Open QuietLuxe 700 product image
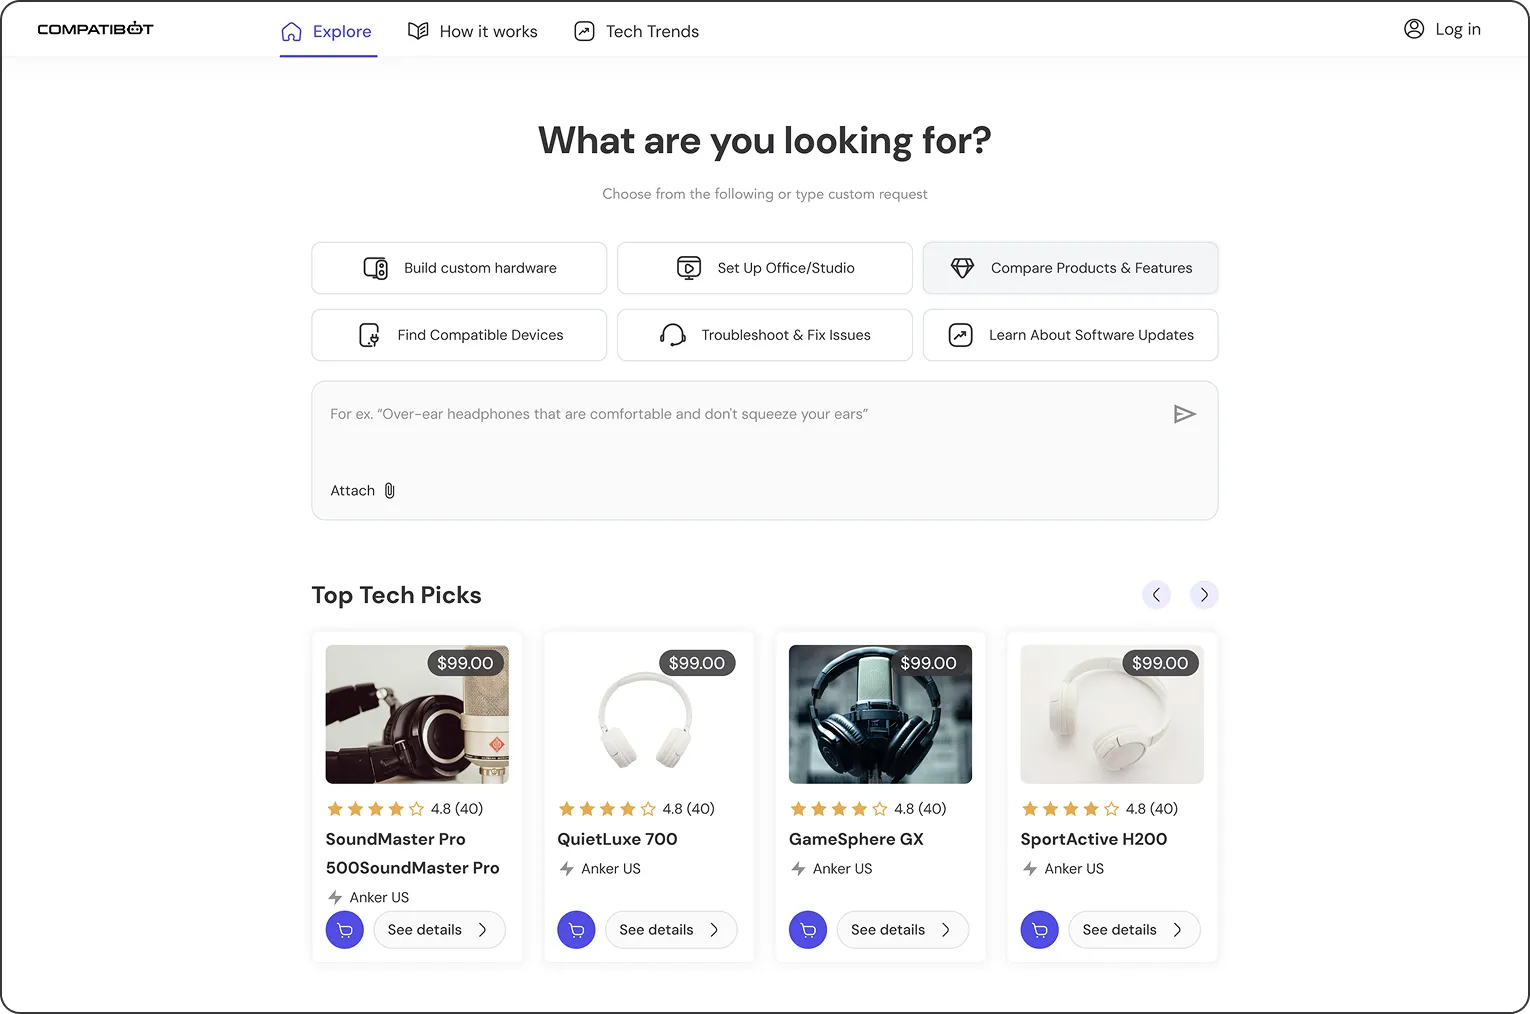The height and width of the screenshot is (1014, 1530). 649,714
